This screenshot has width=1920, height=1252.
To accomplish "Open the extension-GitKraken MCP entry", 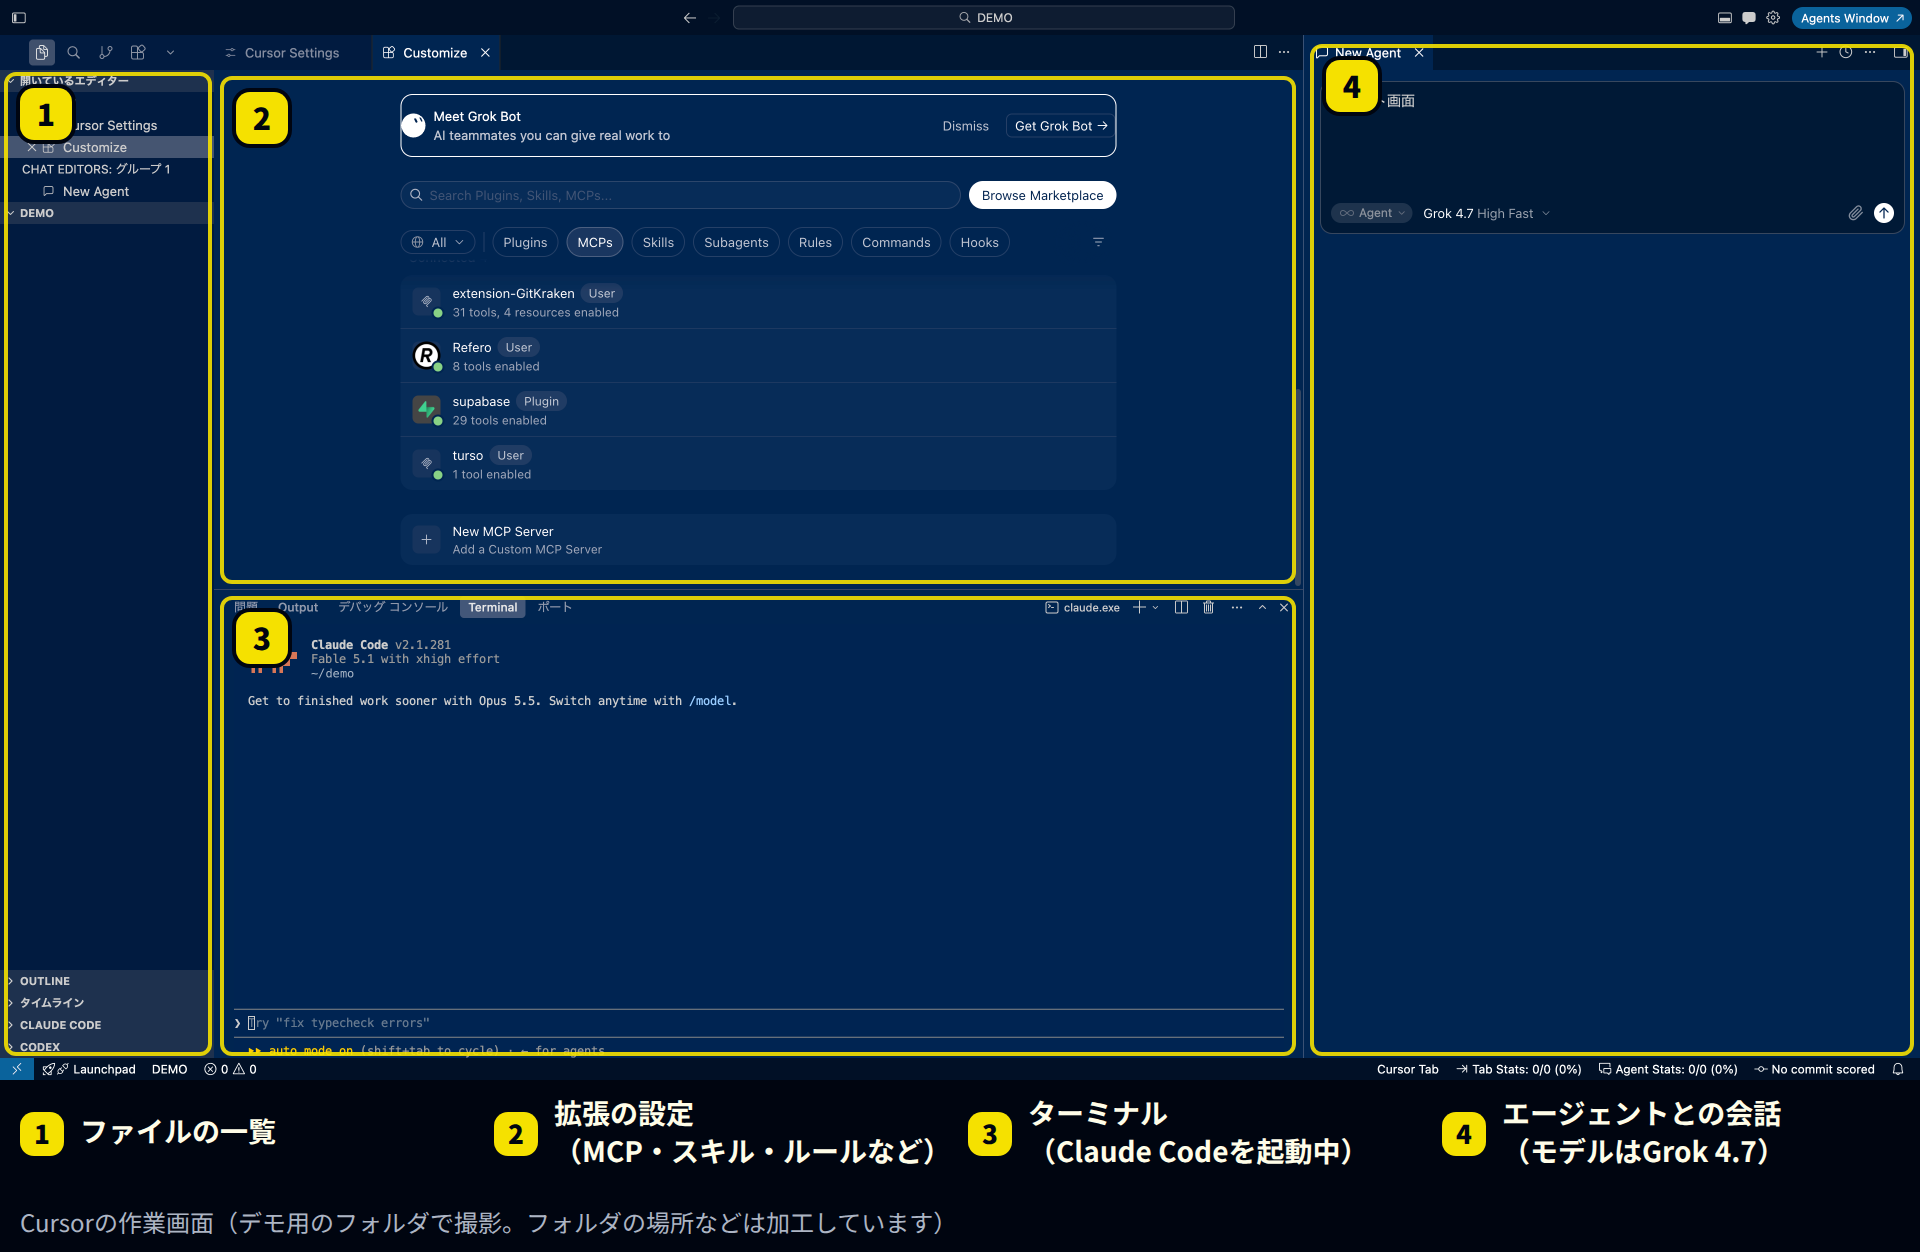I will click(758, 302).
